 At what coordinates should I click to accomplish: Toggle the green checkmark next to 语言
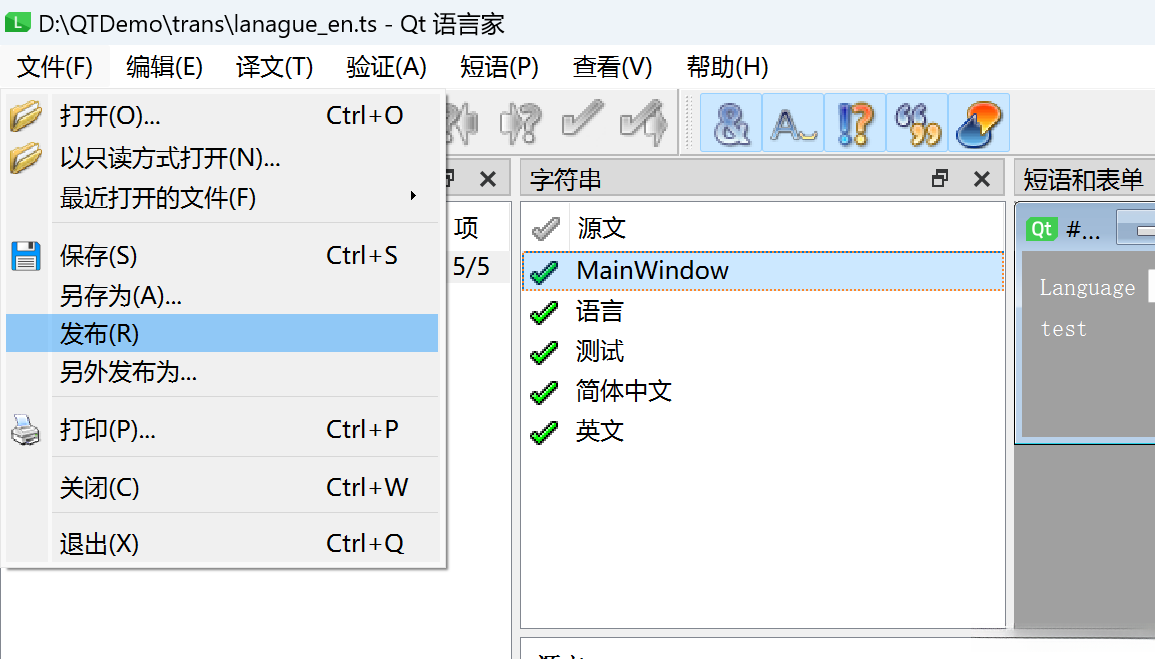(x=544, y=312)
